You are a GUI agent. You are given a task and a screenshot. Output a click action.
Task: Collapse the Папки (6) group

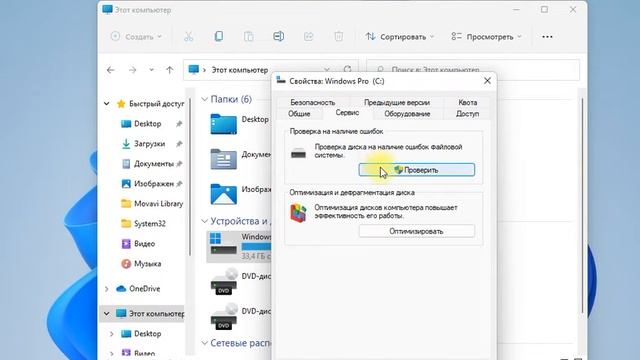(204, 99)
